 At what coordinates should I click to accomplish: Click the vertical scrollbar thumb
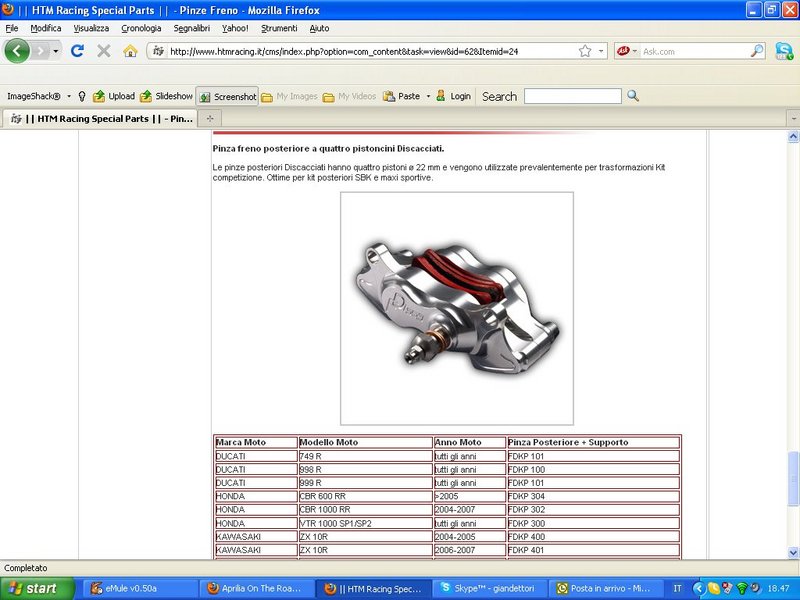point(793,480)
